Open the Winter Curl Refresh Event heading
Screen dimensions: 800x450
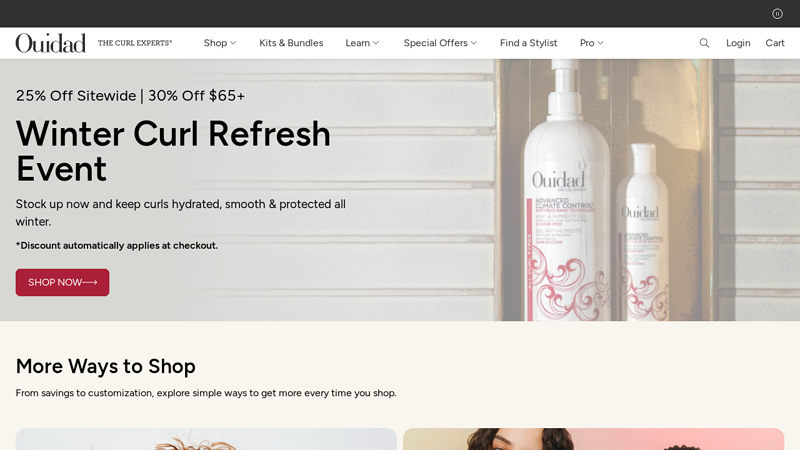click(x=173, y=151)
